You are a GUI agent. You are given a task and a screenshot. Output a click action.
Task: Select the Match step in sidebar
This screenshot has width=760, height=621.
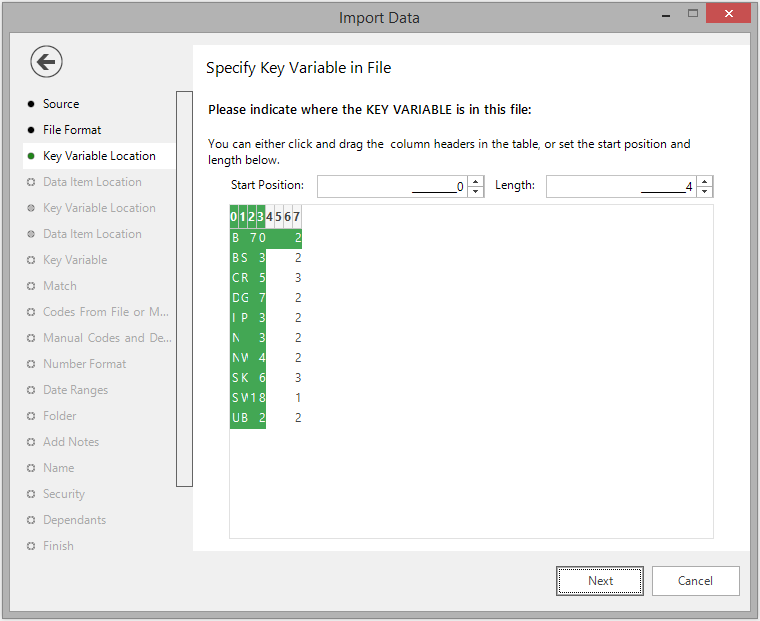click(60, 286)
